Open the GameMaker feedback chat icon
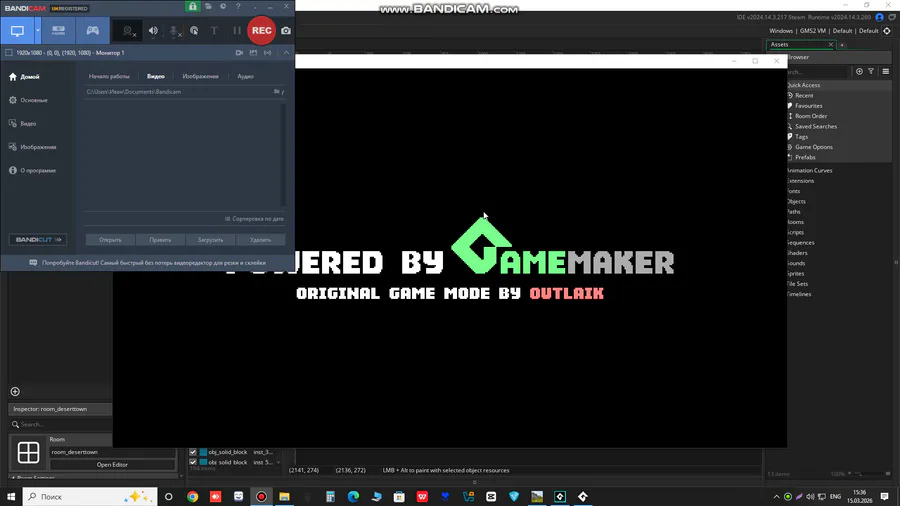Viewport: 900px width, 506px height. pos(892,17)
